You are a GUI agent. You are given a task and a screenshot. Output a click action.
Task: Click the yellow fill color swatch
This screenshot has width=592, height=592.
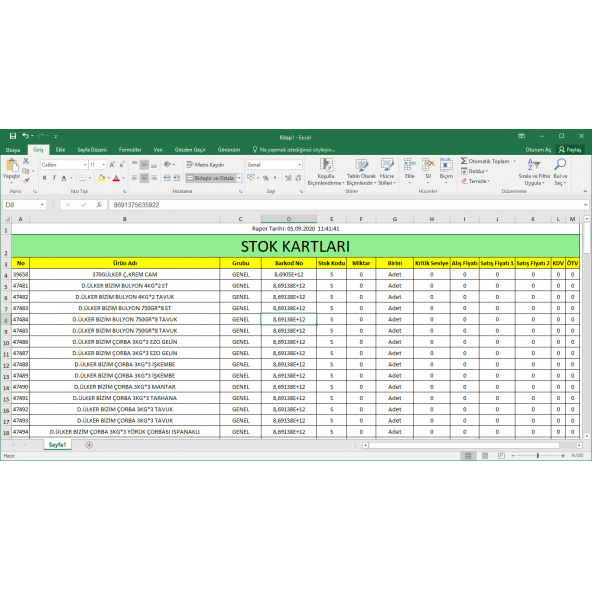tap(102, 178)
